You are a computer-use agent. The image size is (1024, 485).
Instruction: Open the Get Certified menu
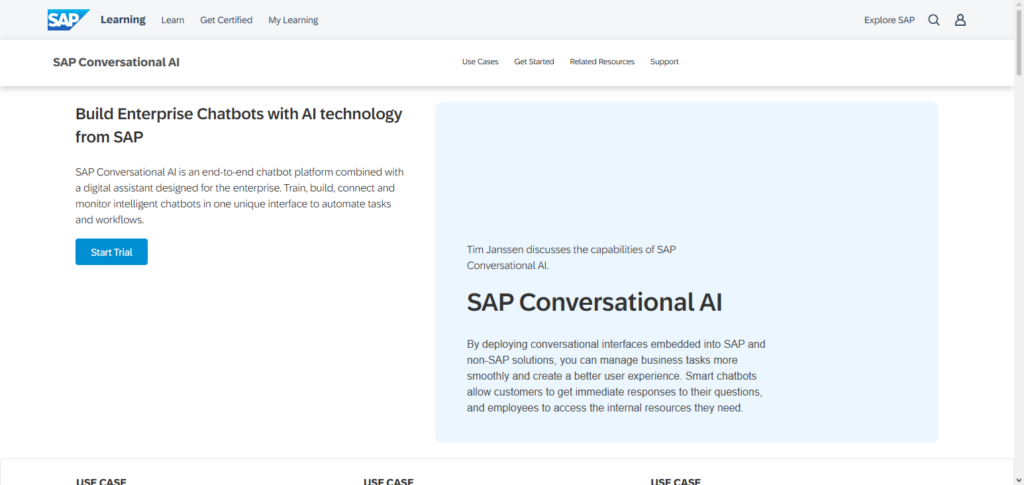pos(226,20)
